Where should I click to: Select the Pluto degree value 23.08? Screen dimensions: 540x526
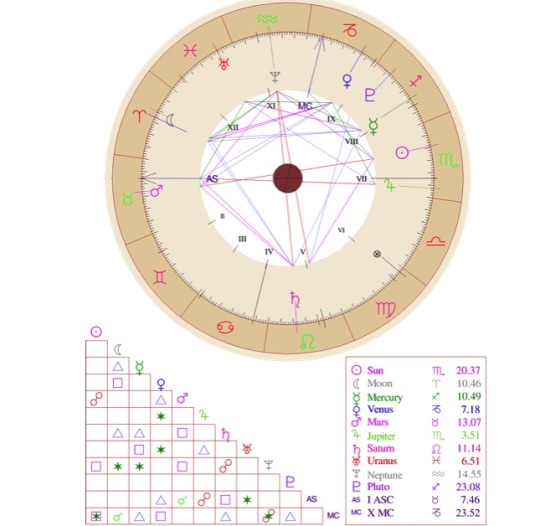468,487
